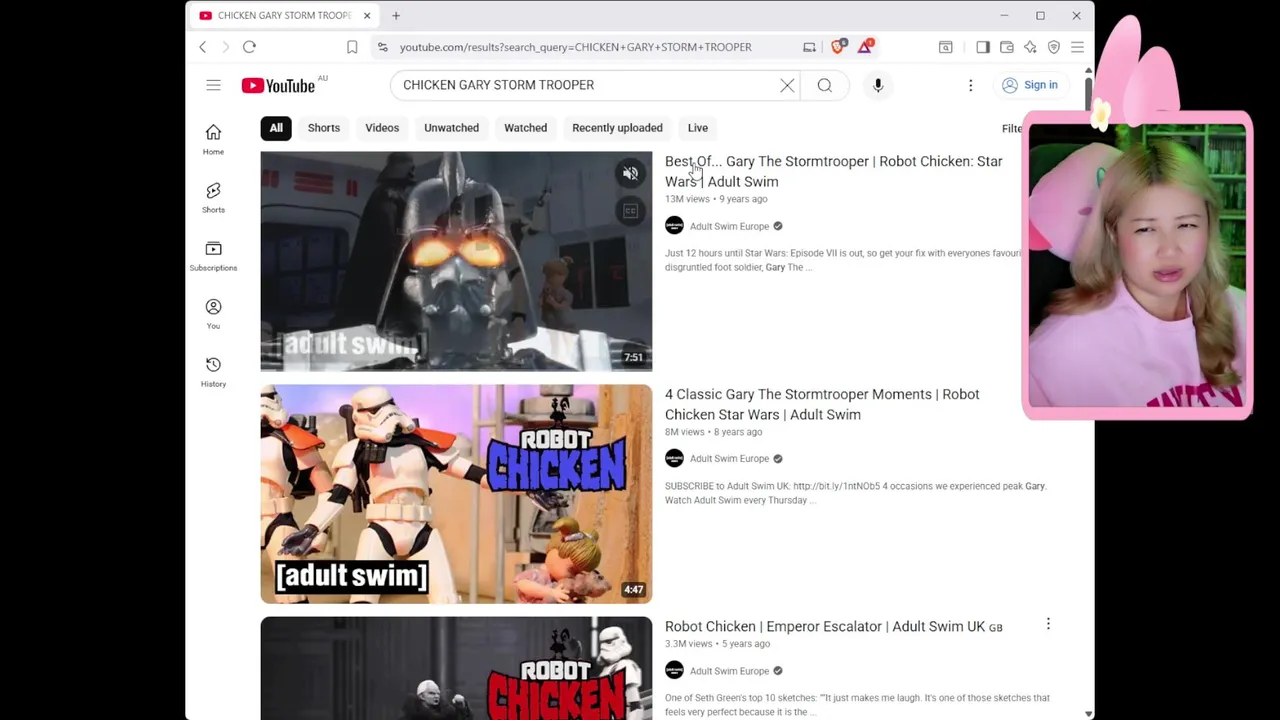Click '8M views · 8 years ago' text

[x=713, y=432]
